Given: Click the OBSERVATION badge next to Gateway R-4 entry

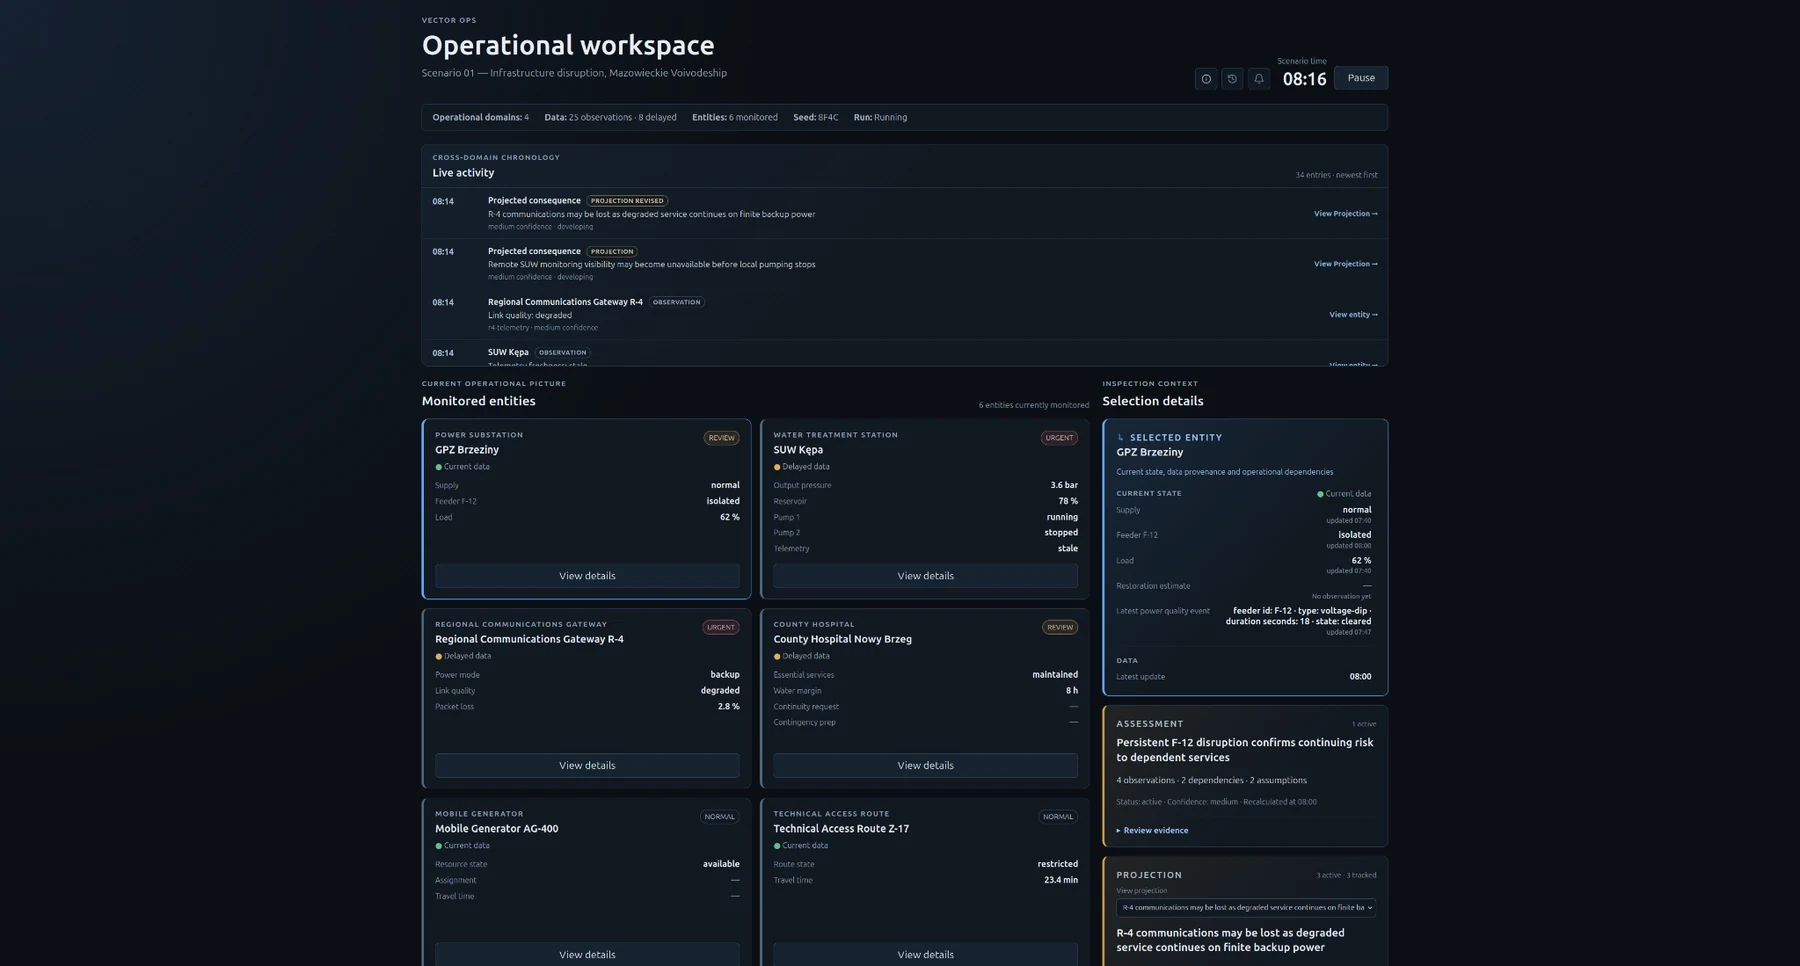Looking at the screenshot, I should coord(677,302).
